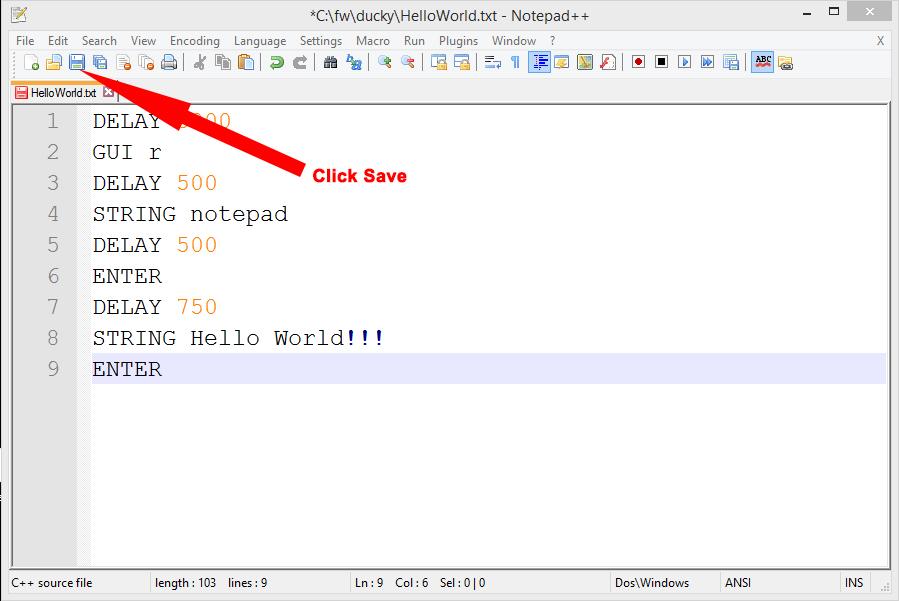Place cursor on 'DELAY 500' in line 3
Image resolution: width=899 pixels, height=601 pixels.
click(155, 184)
